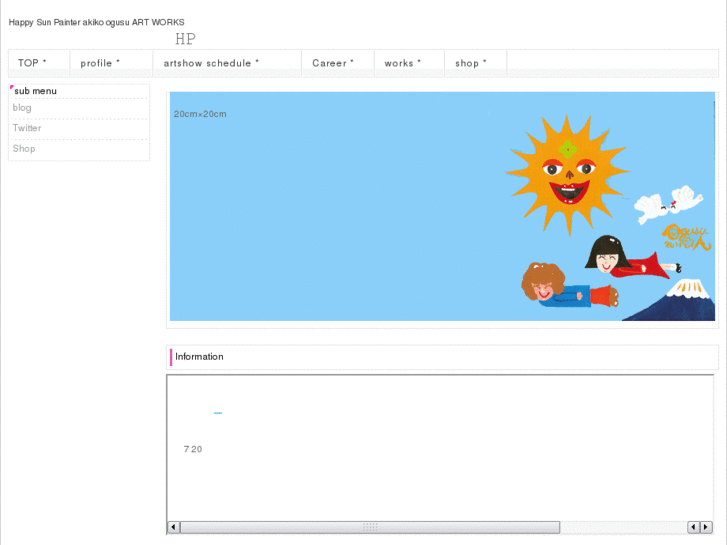Click the orange artist signature logo
The height and width of the screenshot is (545, 727).
(686, 238)
